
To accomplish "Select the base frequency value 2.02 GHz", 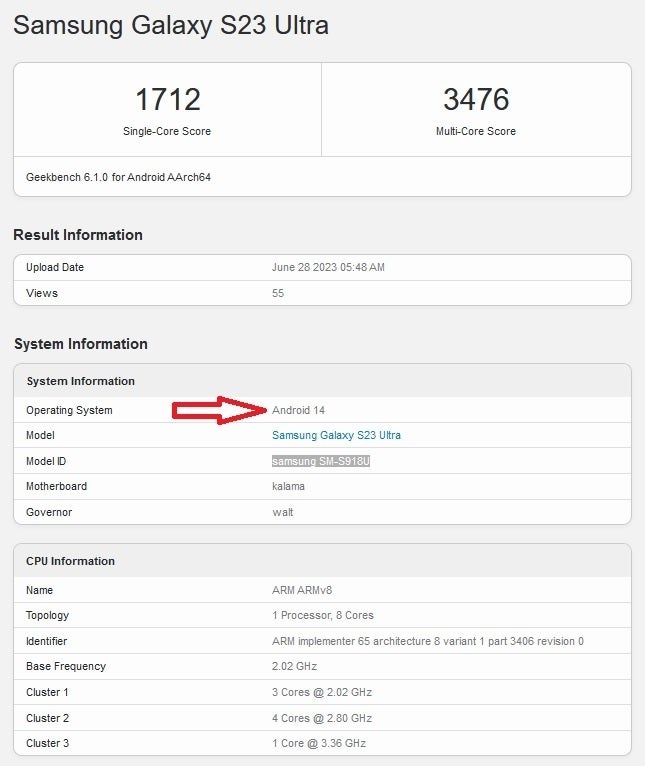I will point(295,666).
